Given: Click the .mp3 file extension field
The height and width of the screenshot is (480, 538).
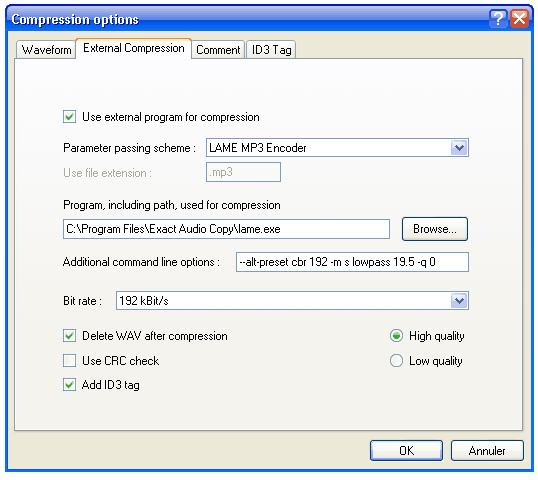Looking at the screenshot, I should point(243,172).
